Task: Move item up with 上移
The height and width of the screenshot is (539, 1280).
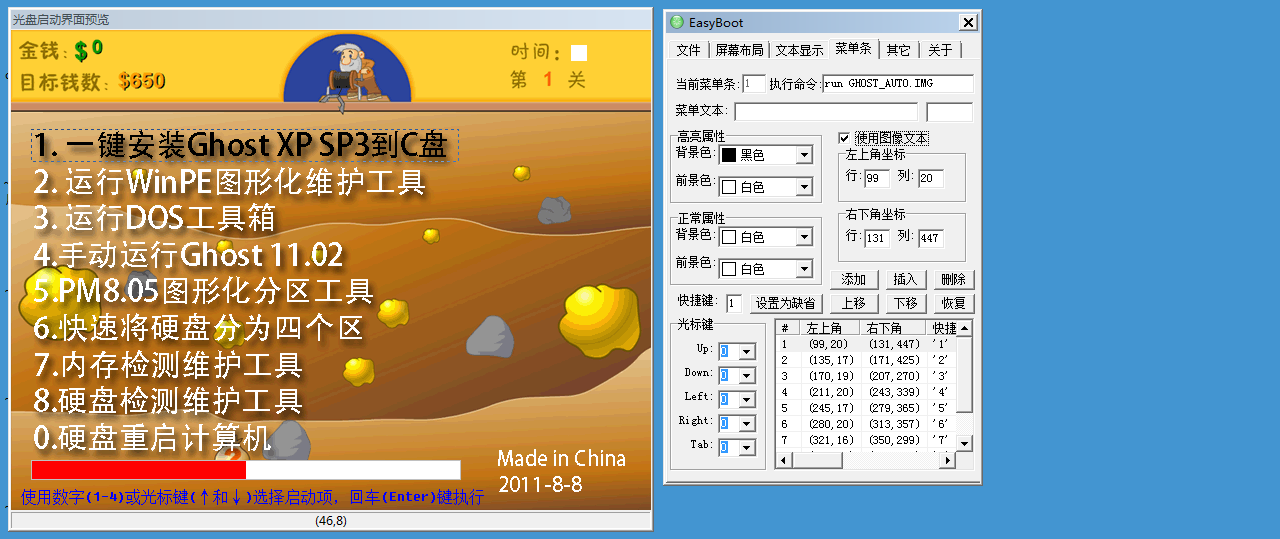Action: (x=854, y=303)
